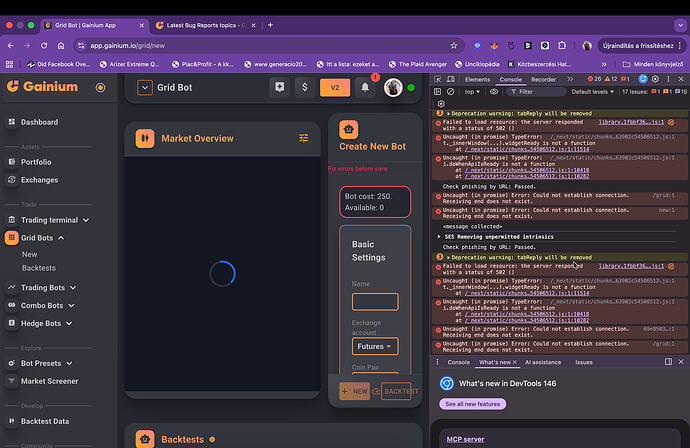Click the Create New Bot robot icon
The height and width of the screenshot is (448, 690).
(x=349, y=129)
